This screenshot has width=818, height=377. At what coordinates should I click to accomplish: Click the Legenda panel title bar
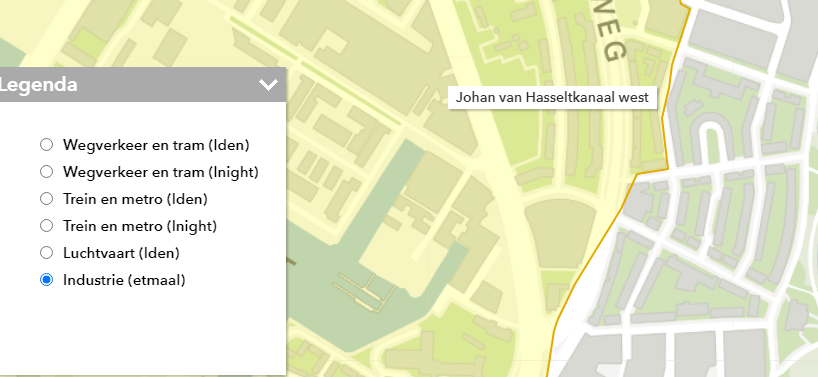coord(142,84)
